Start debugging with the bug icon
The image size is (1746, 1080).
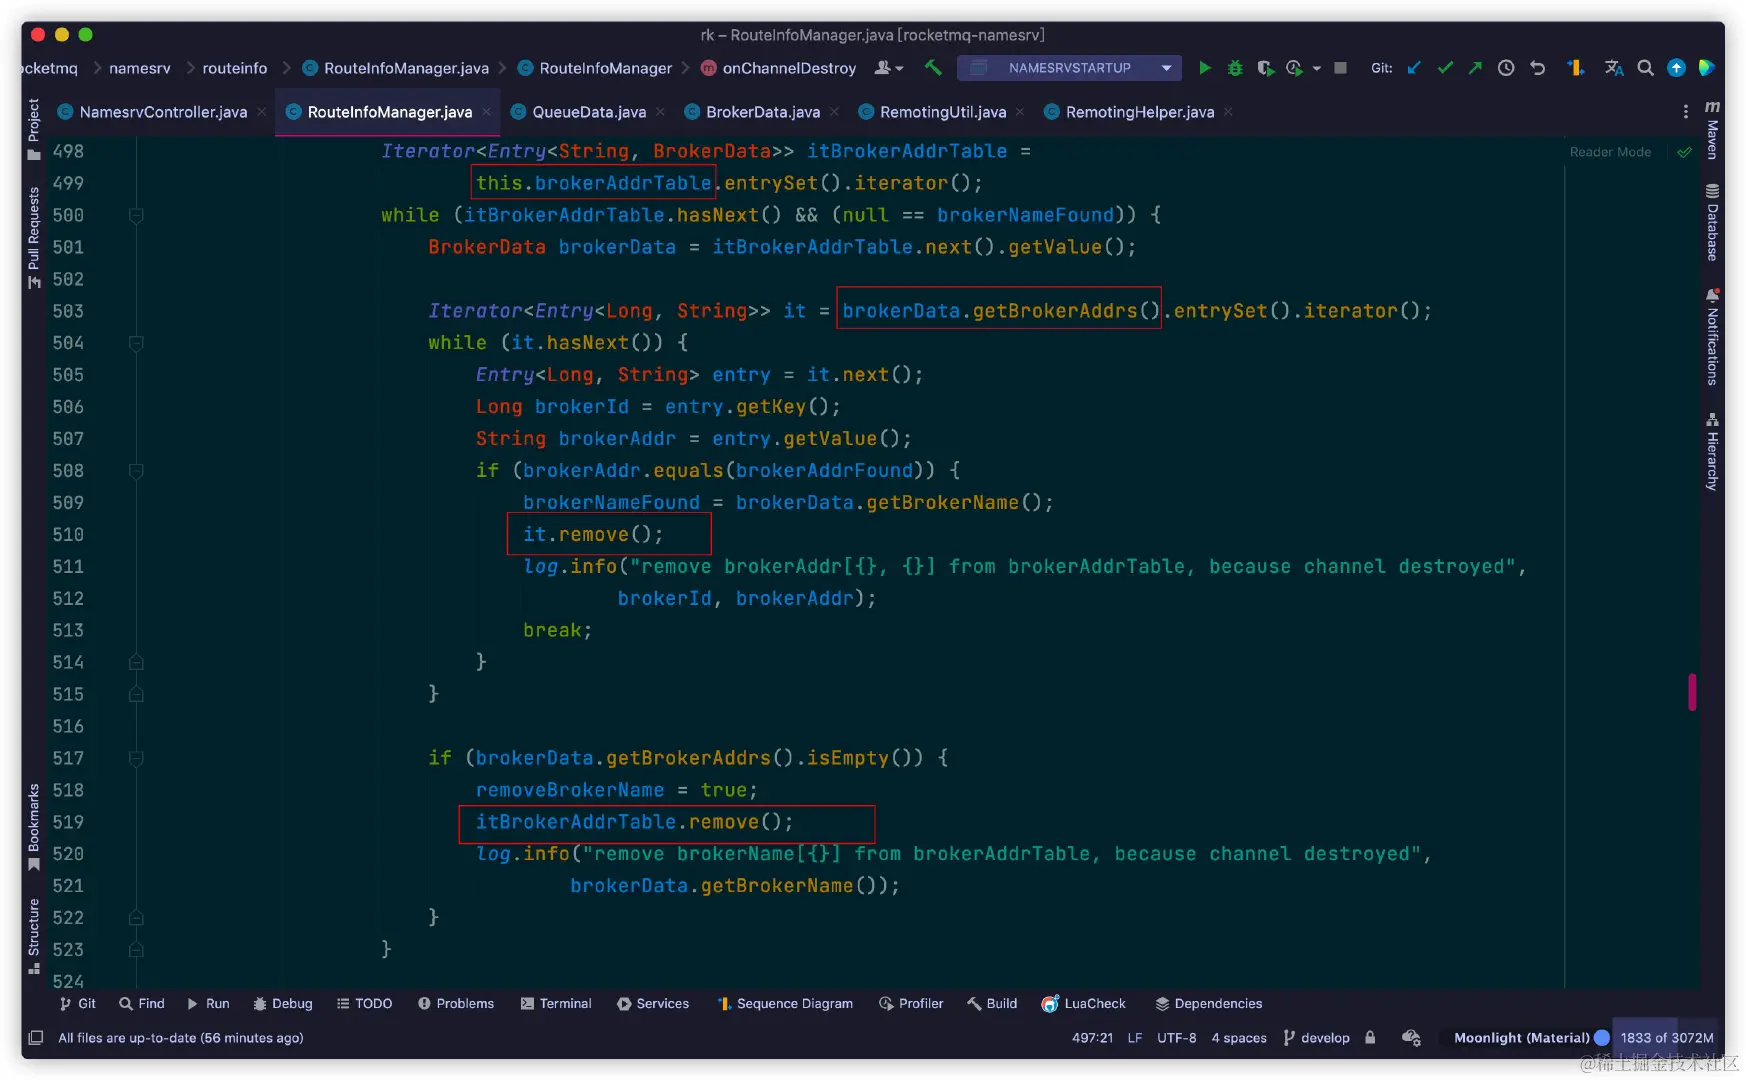(1236, 68)
